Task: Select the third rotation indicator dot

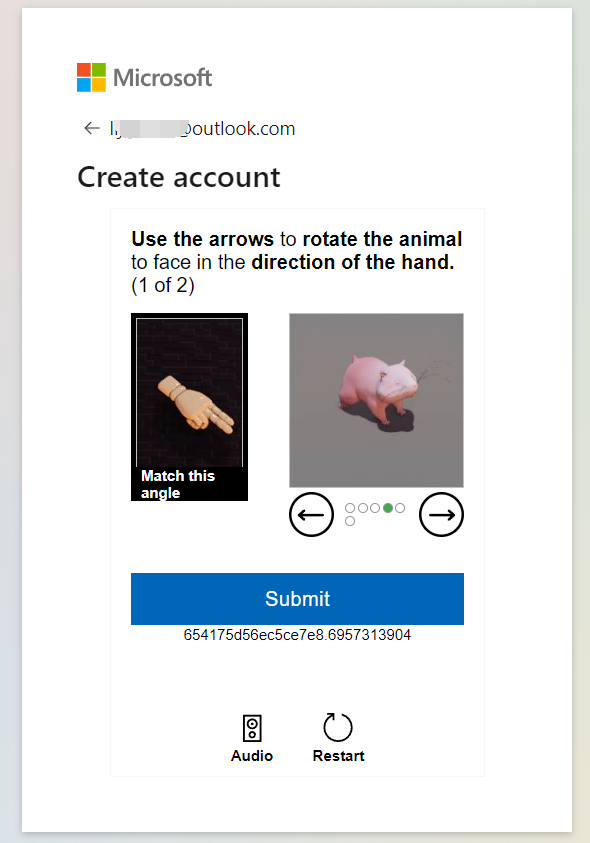Action: click(x=375, y=508)
